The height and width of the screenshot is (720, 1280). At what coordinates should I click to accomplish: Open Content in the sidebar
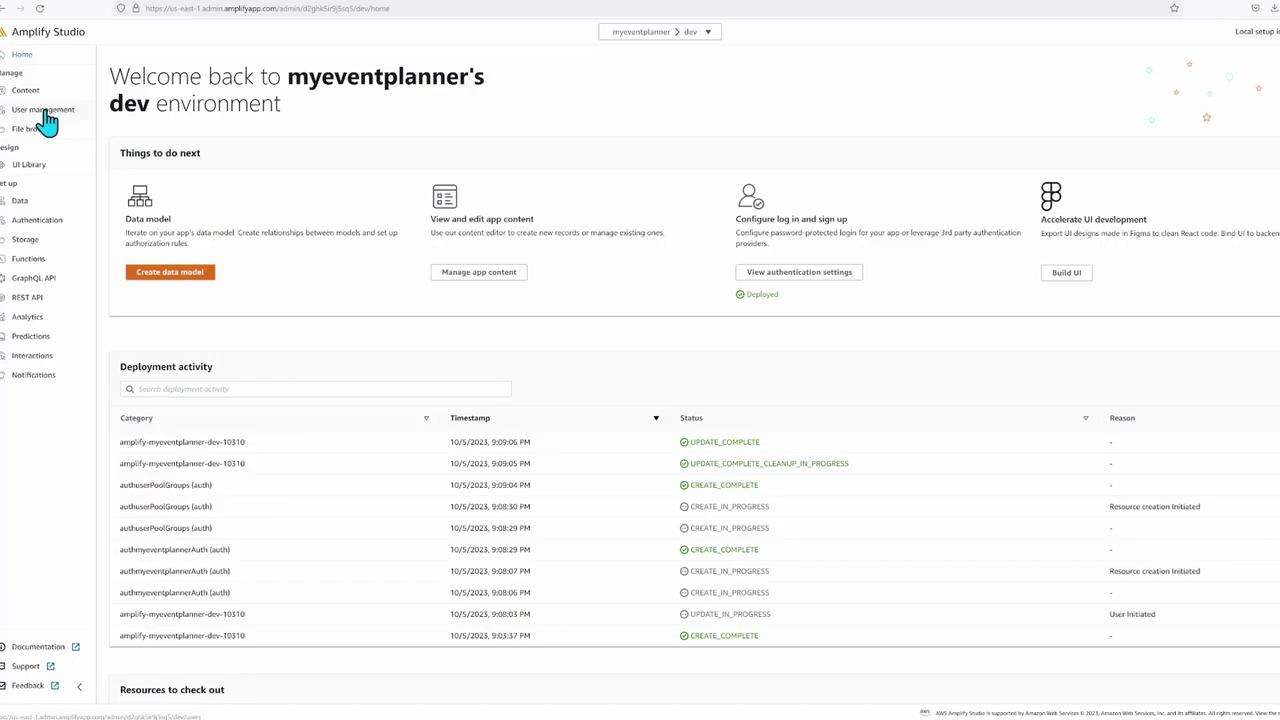tap(26, 90)
